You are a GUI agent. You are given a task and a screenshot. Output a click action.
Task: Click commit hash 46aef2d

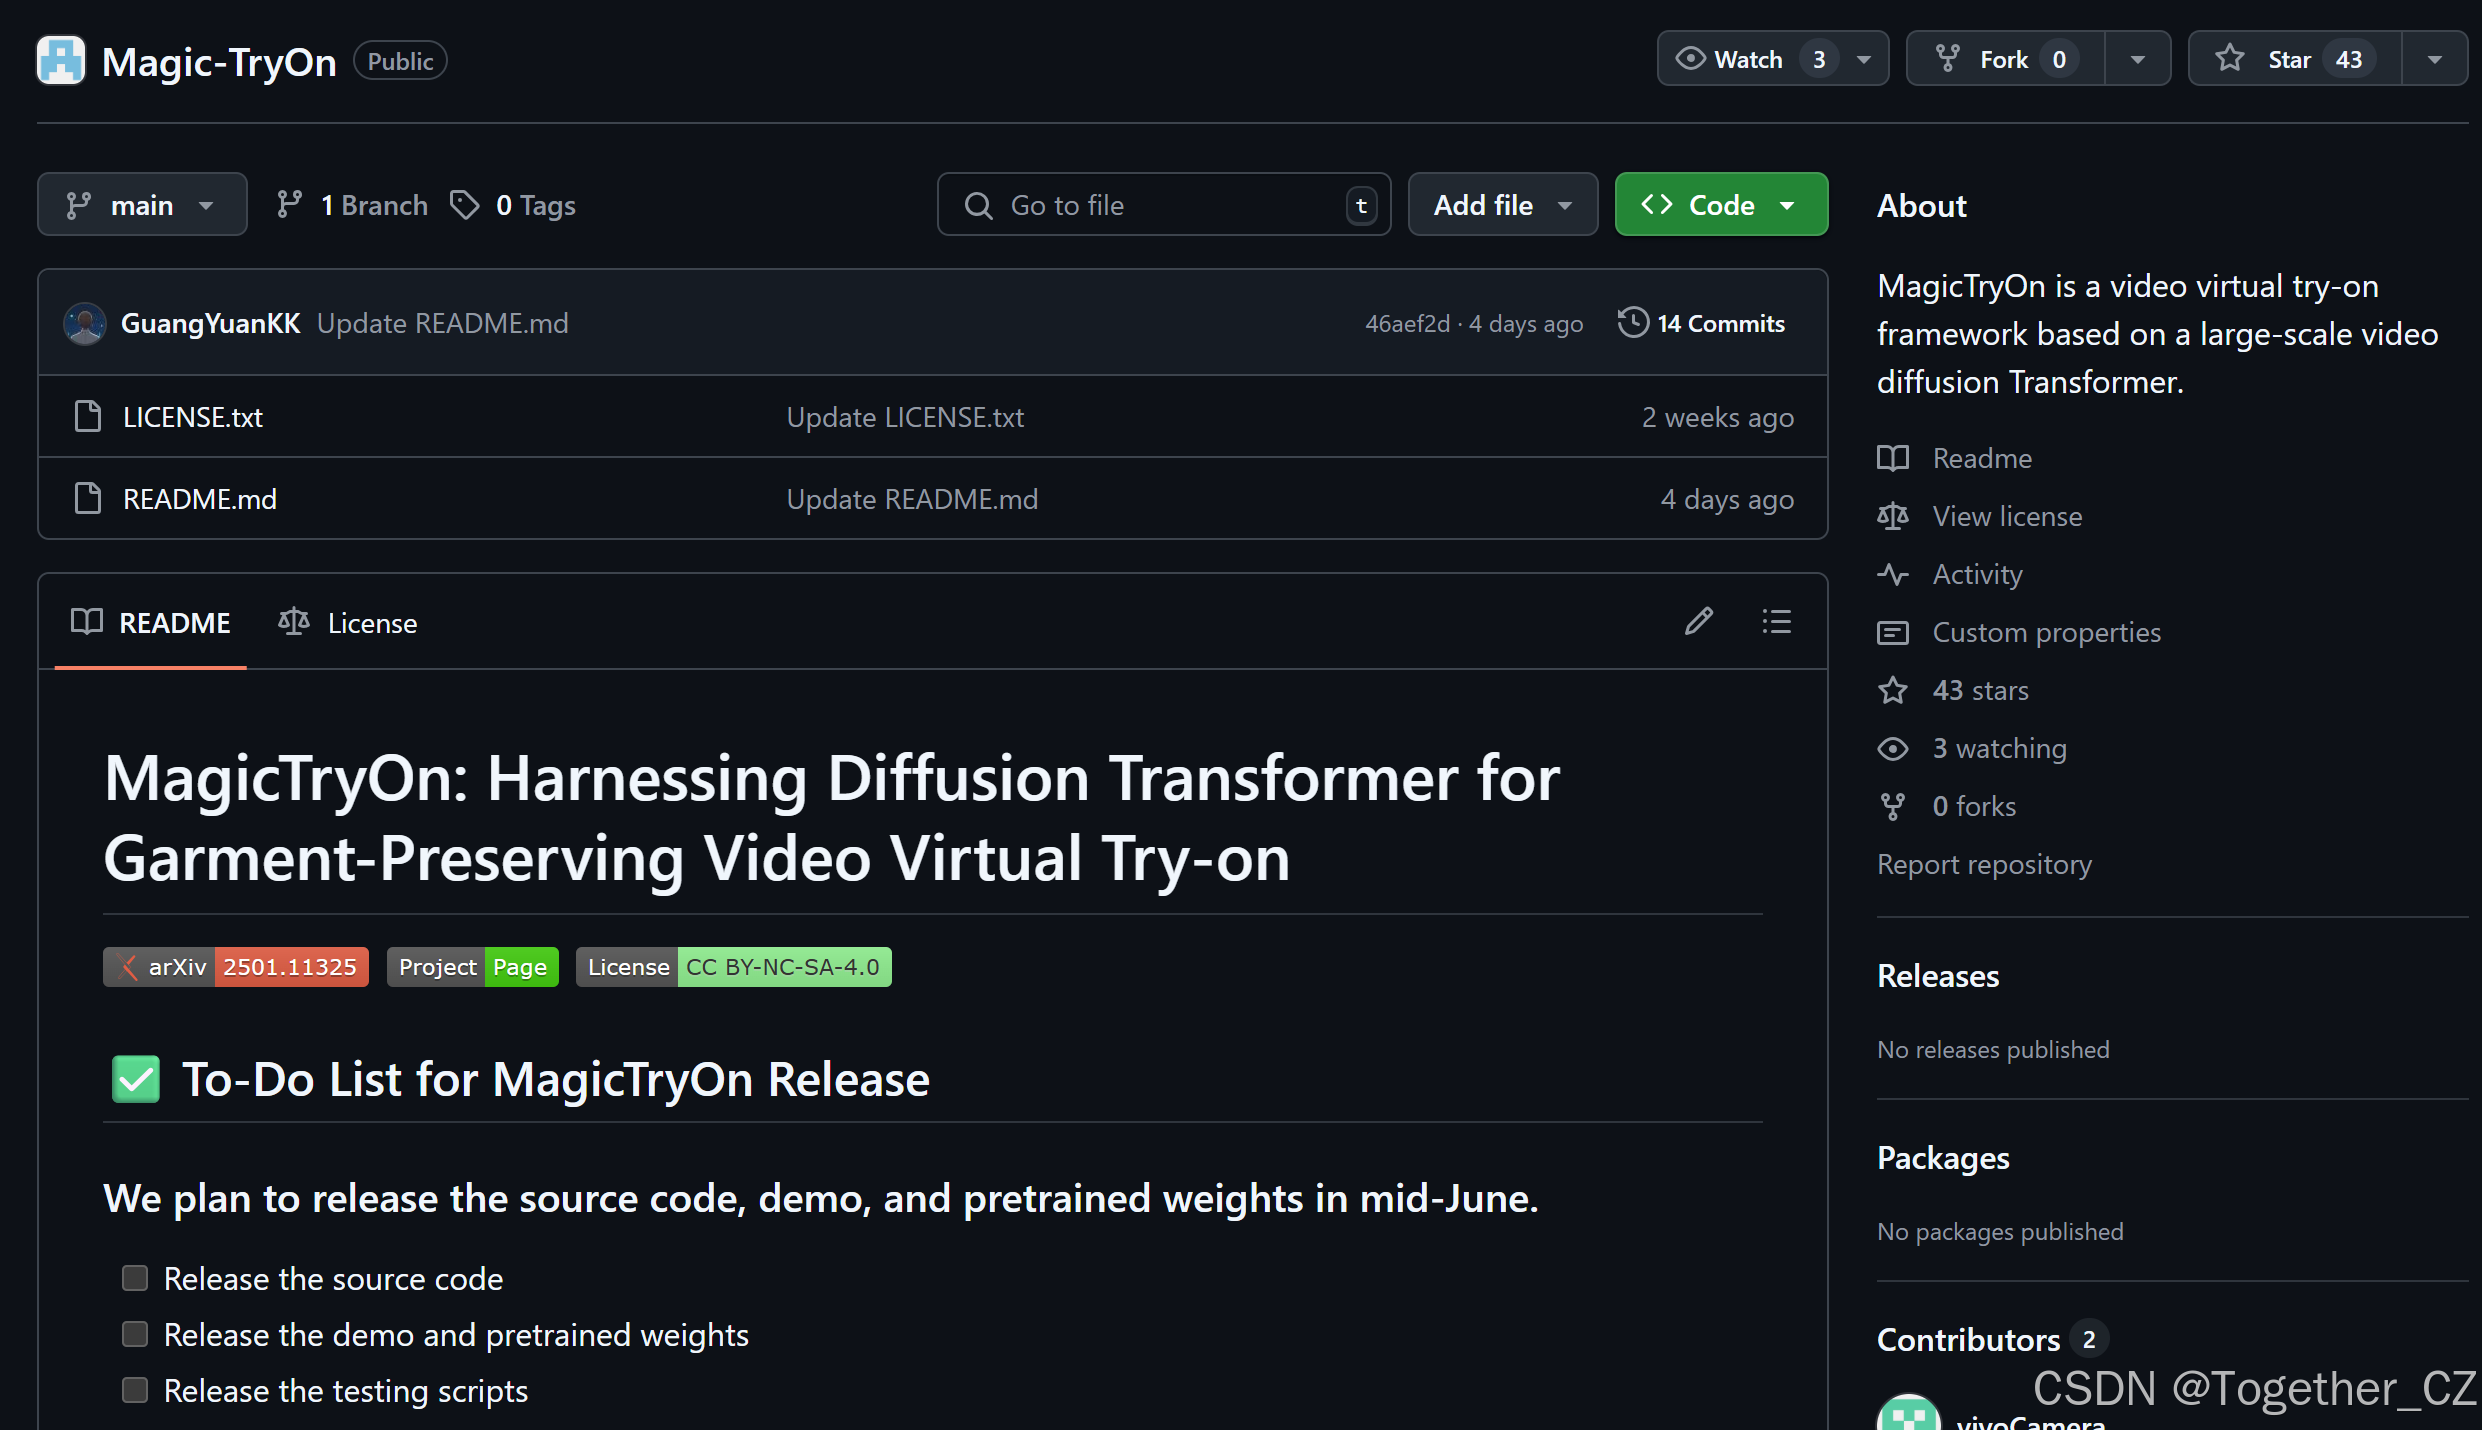point(1407,324)
